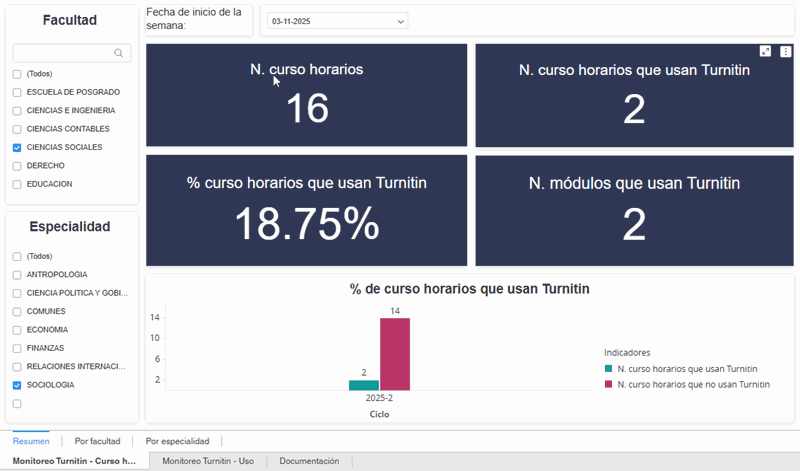Screen dimensions: 800x471
Task: Open the Monitoreo Turnitin - Uso sheet
Action: coord(208,461)
